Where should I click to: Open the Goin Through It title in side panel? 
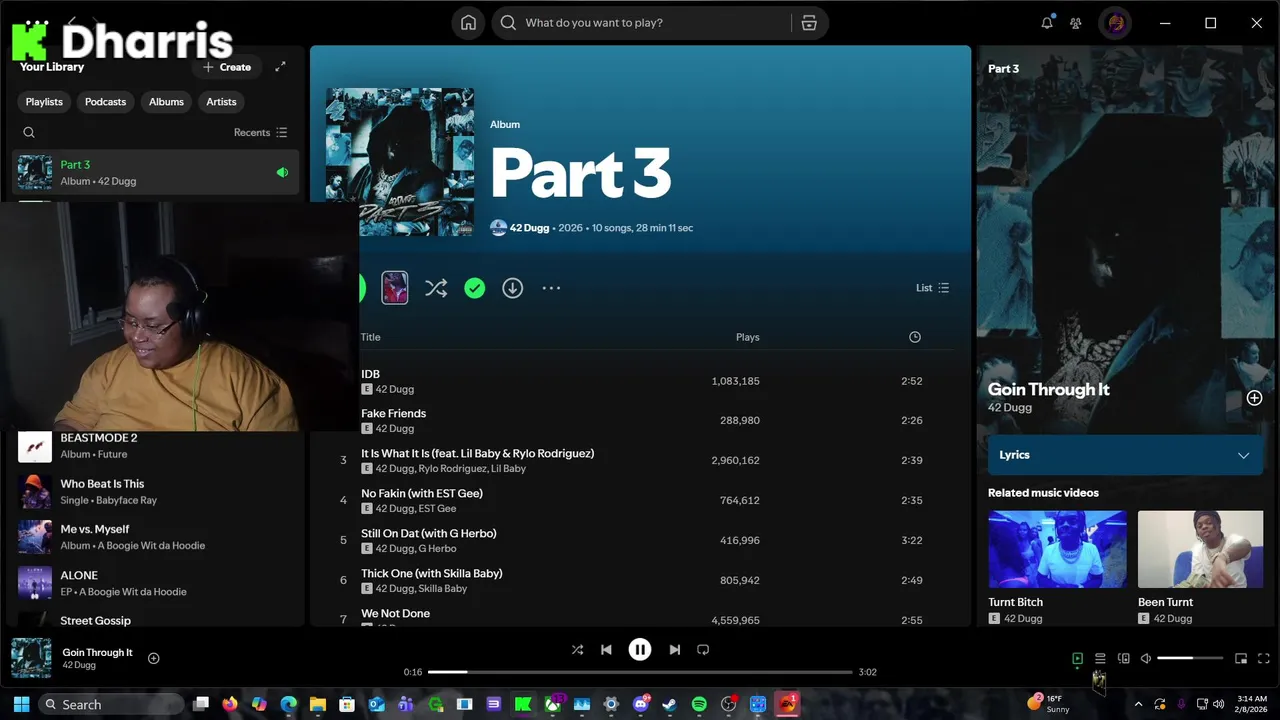(x=1049, y=389)
